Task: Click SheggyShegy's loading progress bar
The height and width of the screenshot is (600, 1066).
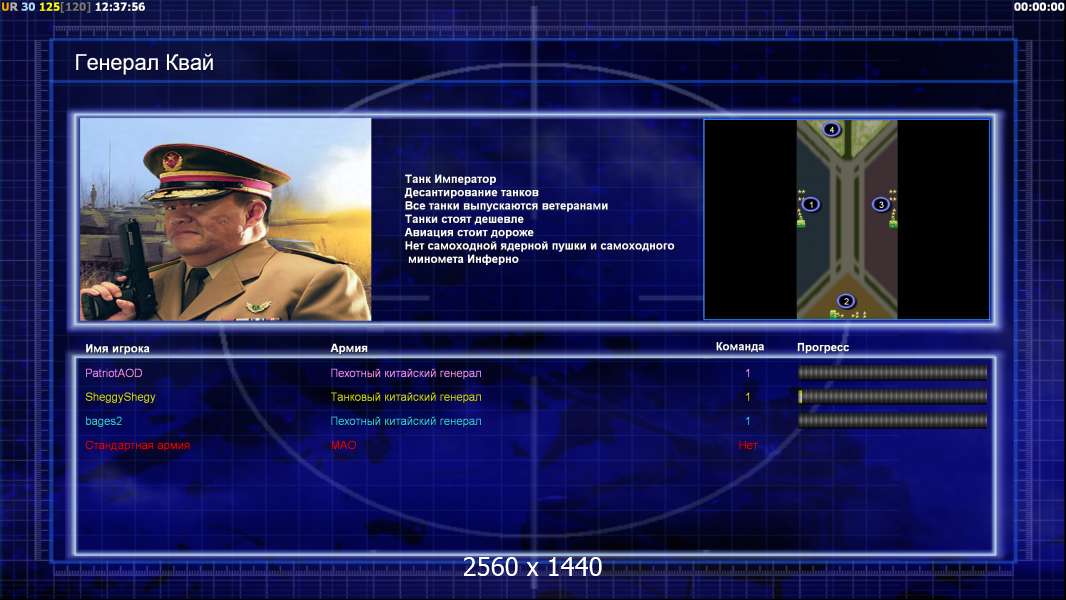Action: pyautogui.click(x=892, y=396)
